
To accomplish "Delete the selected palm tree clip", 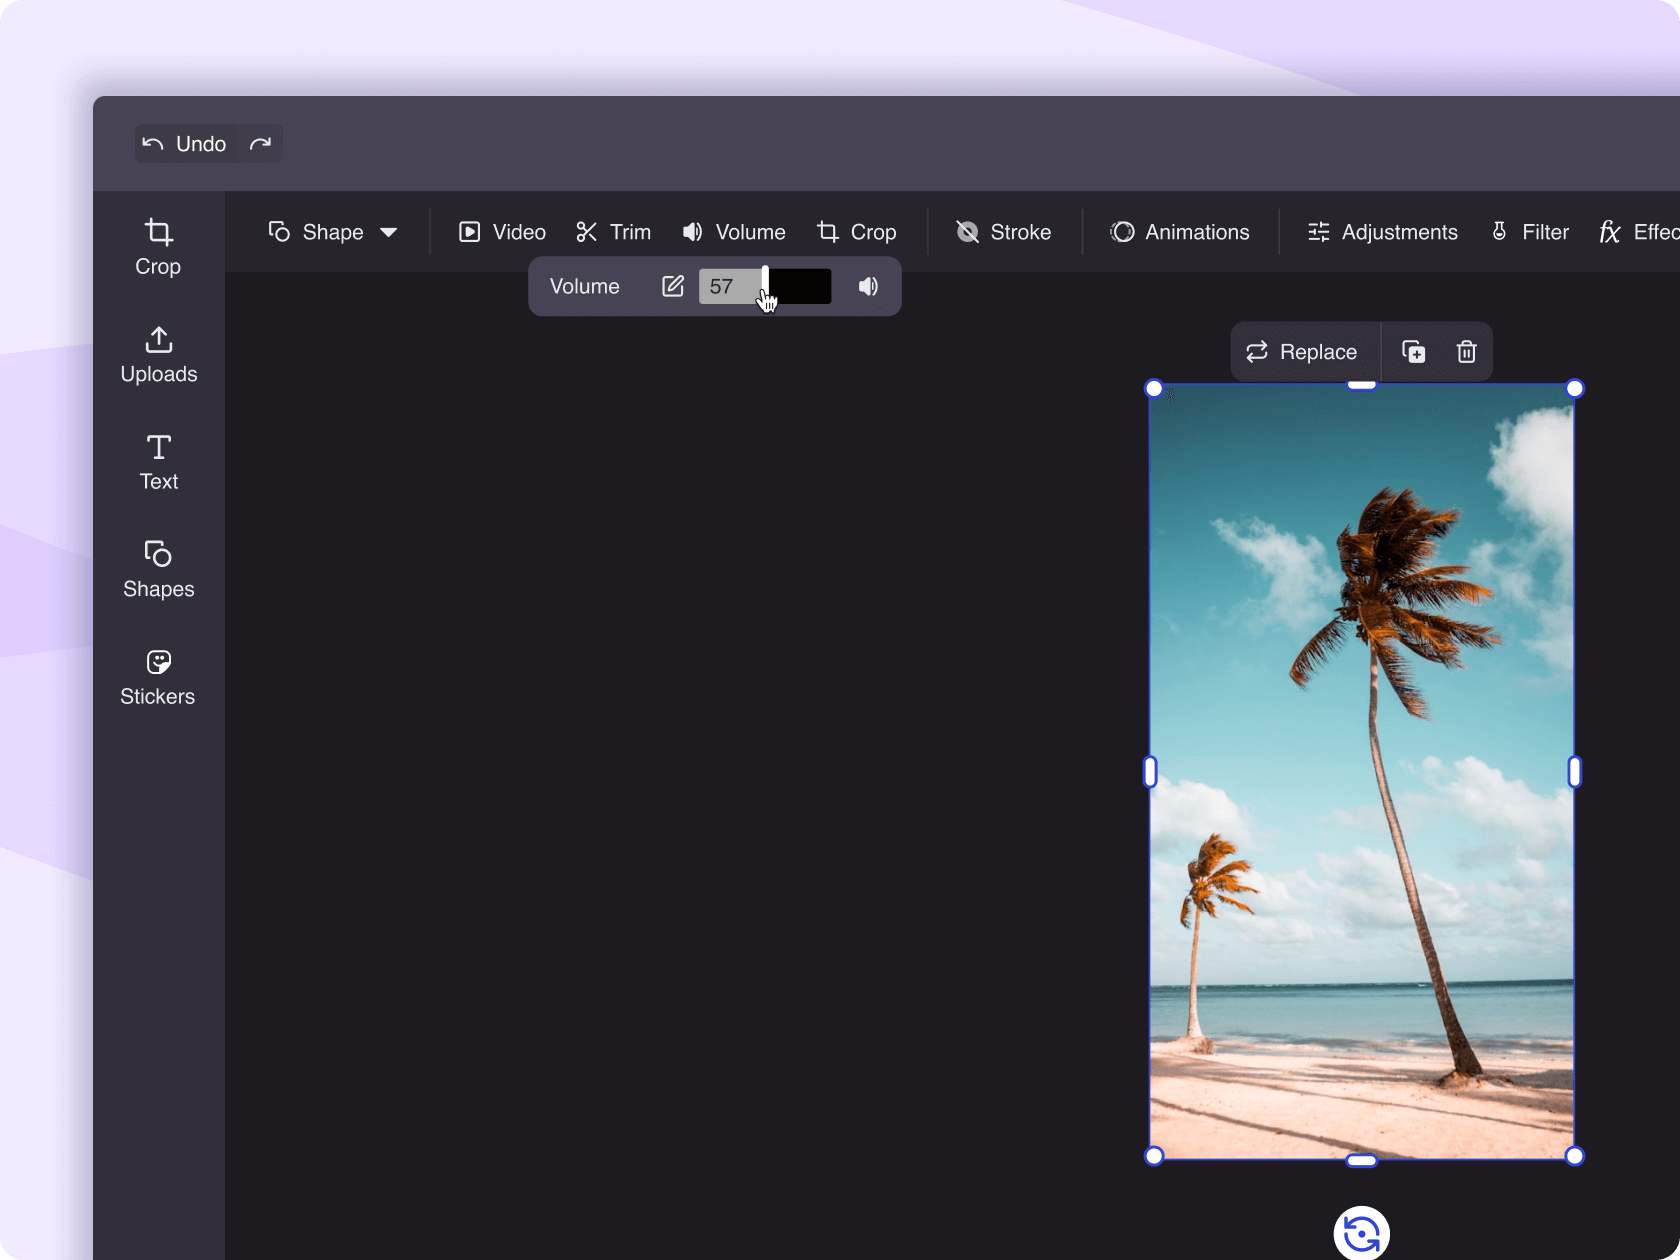I will [1466, 351].
